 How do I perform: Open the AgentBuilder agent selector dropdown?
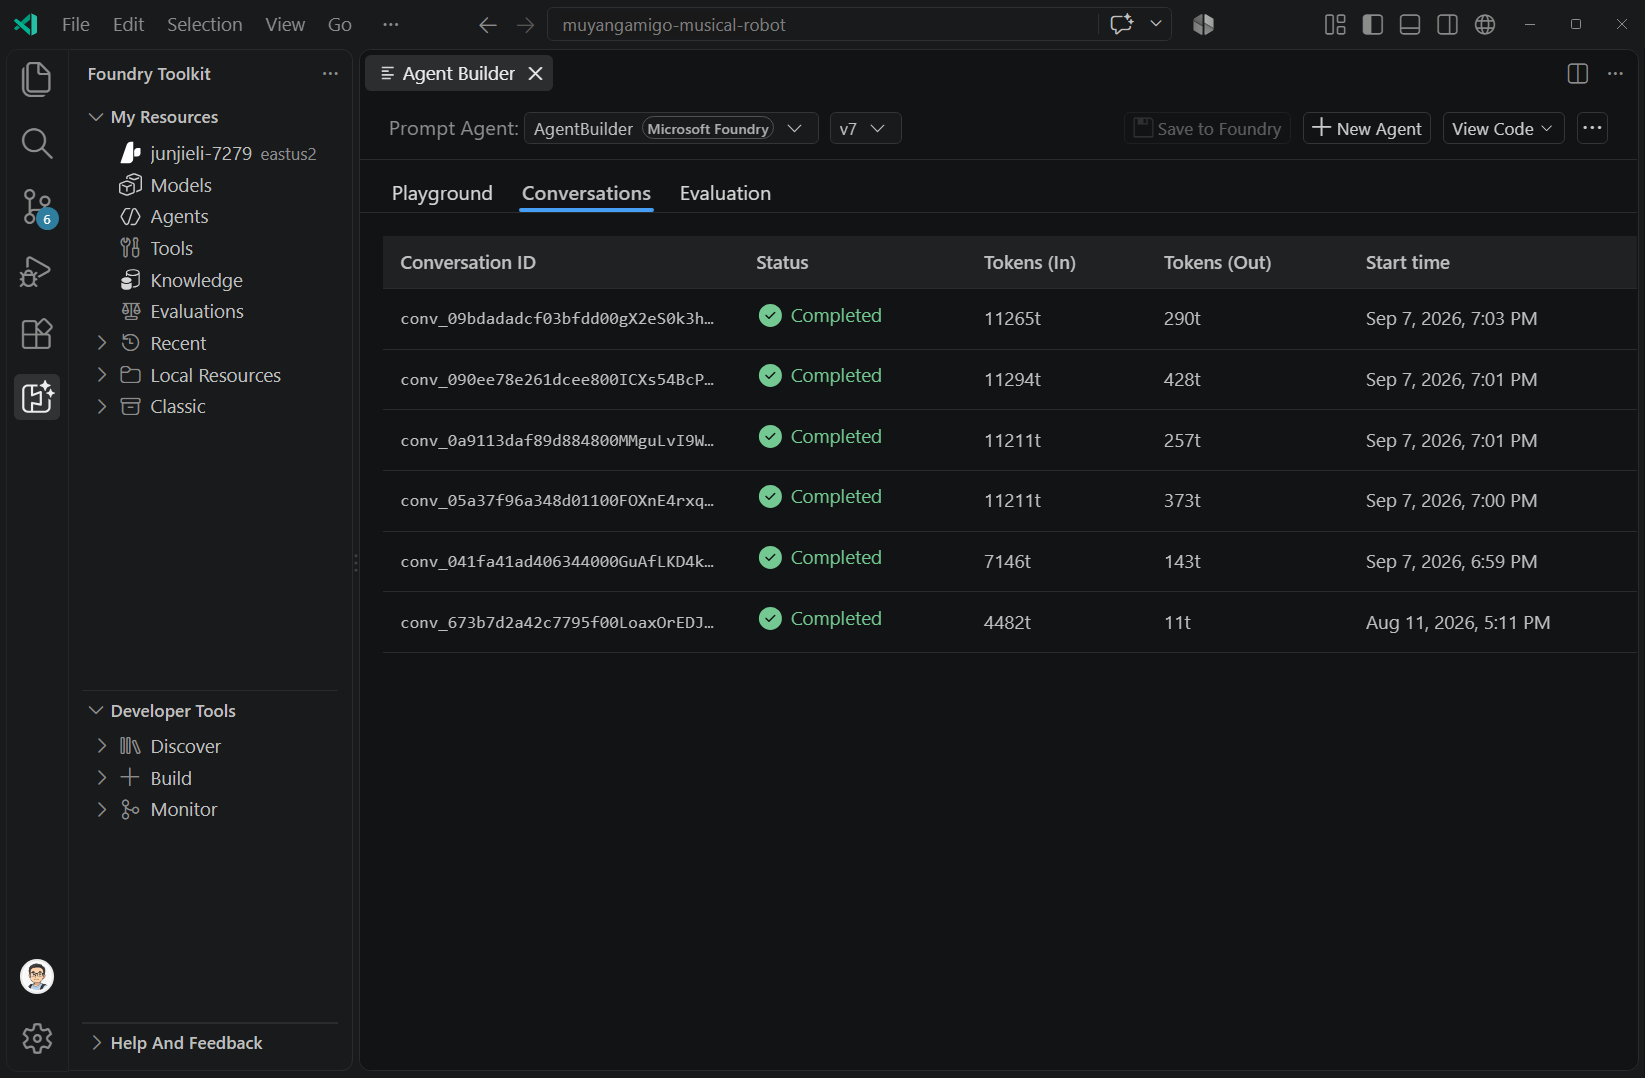tap(671, 128)
